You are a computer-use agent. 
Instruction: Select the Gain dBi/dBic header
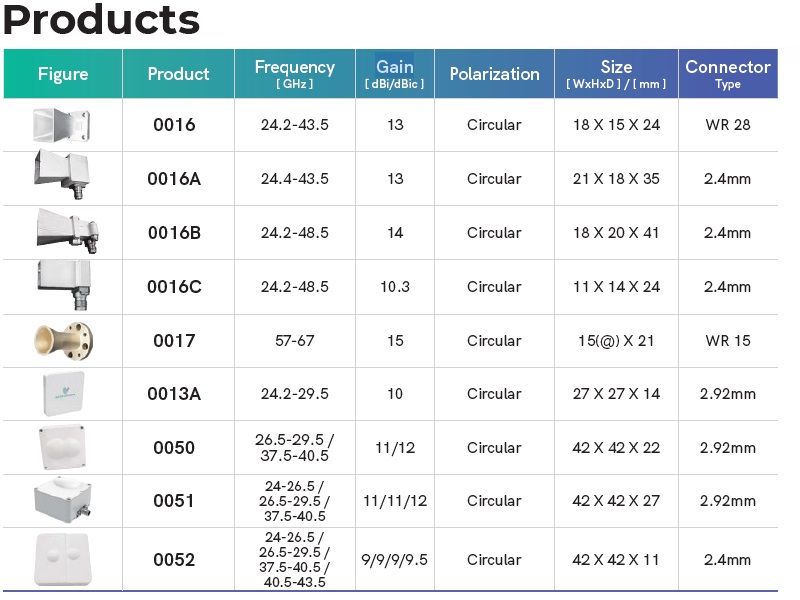pyautogui.click(x=395, y=74)
